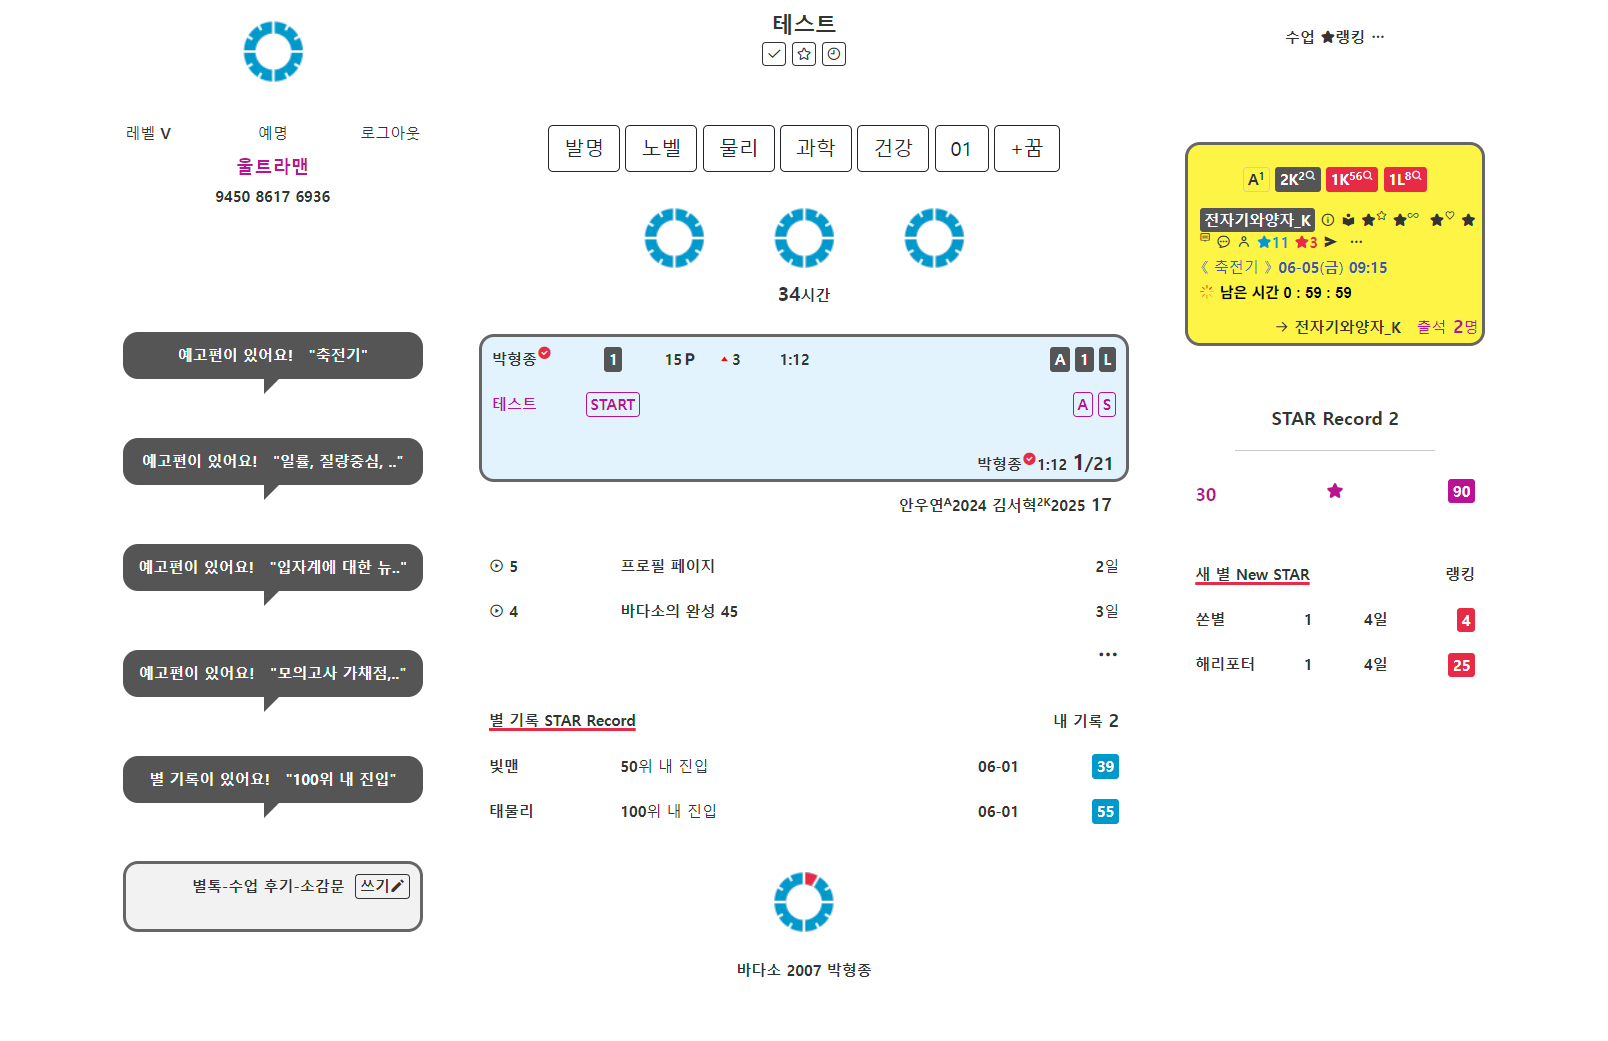Screen dimensions: 1608x1041
Task: Click the send arrow icon in yellow card
Action: 1330,242
